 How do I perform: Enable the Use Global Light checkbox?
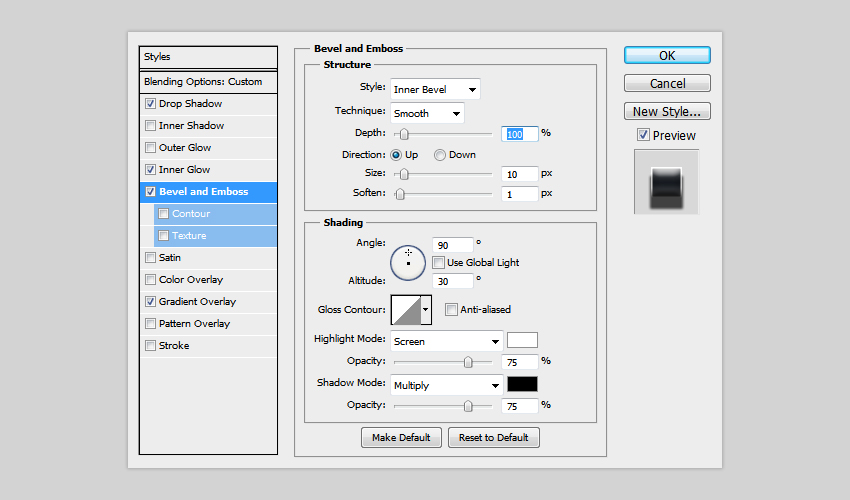point(439,263)
